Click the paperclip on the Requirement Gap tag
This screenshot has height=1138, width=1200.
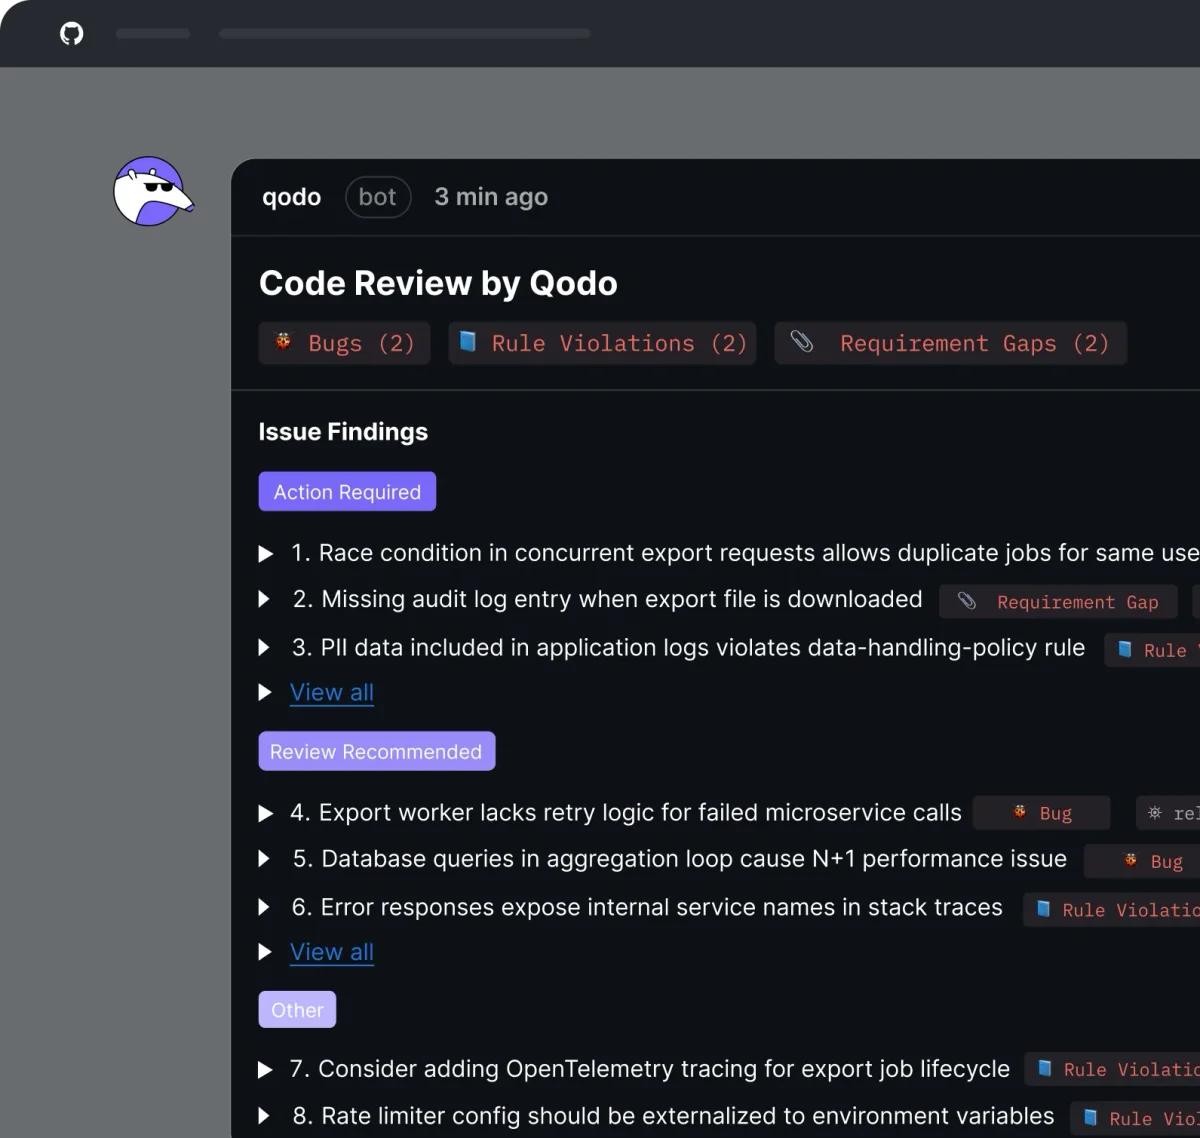pos(965,601)
